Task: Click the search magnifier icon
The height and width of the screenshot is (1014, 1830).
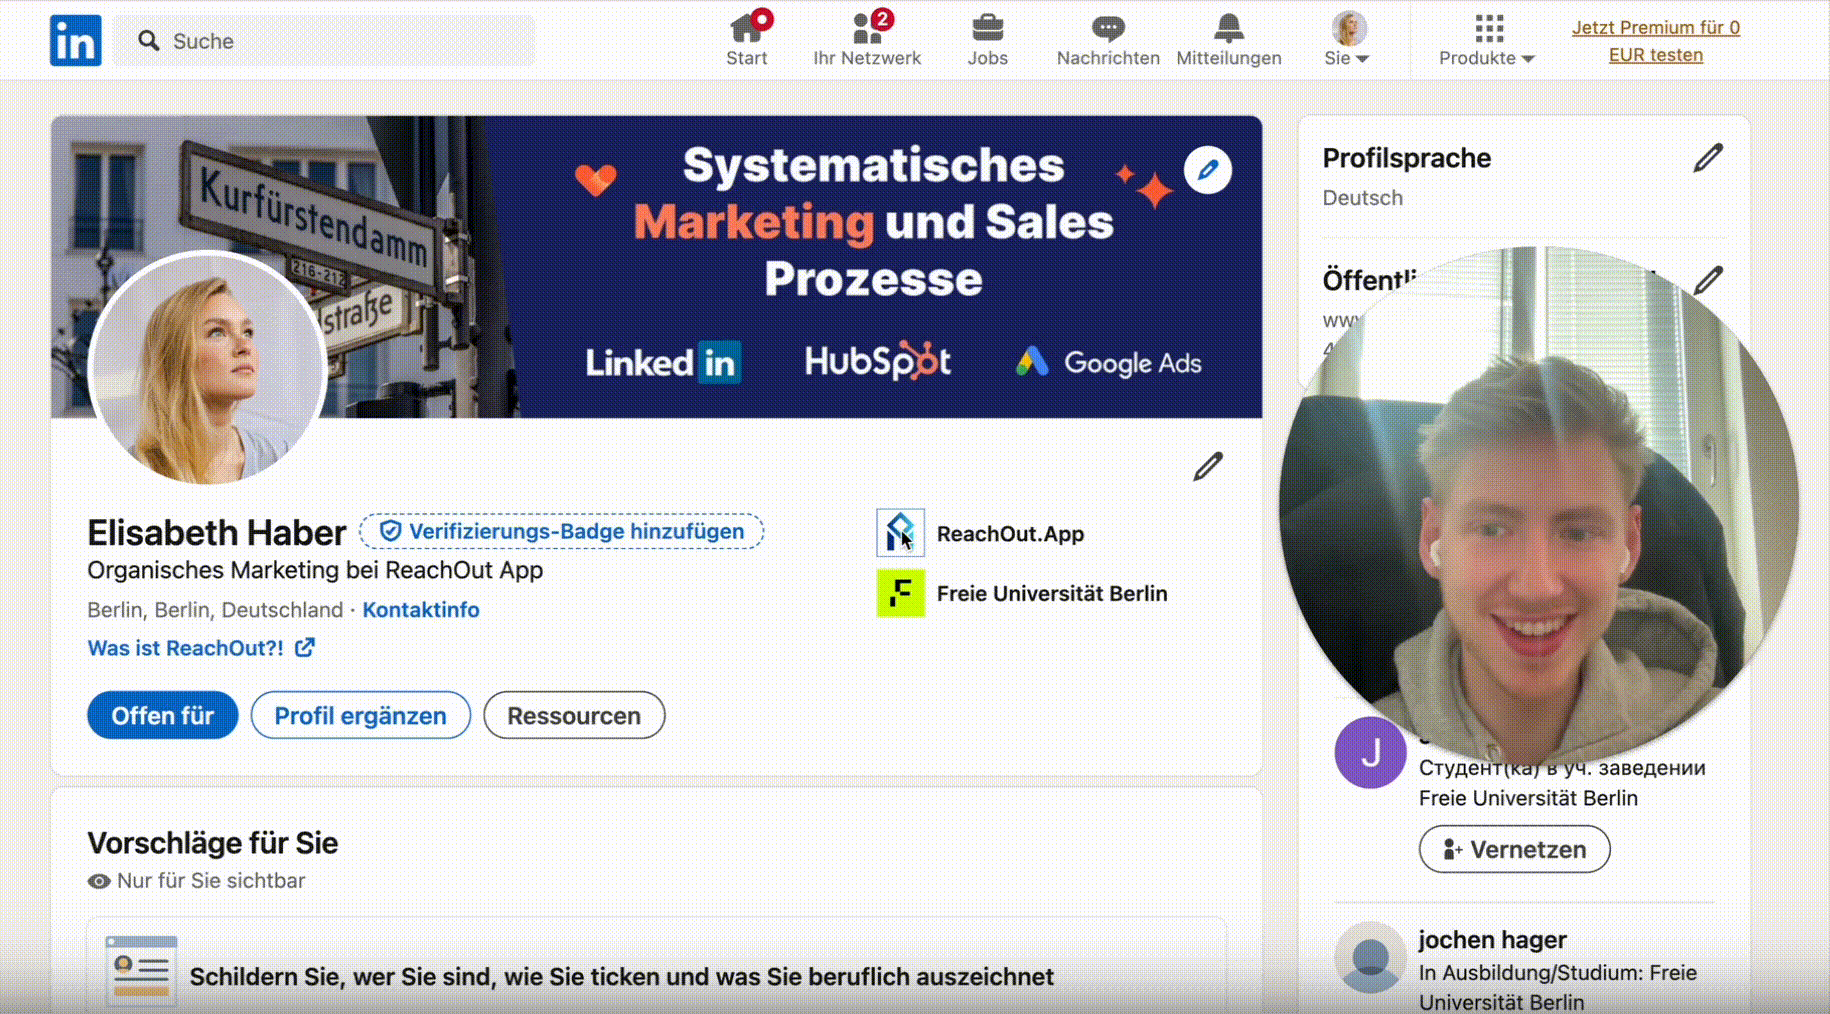Action: [149, 41]
